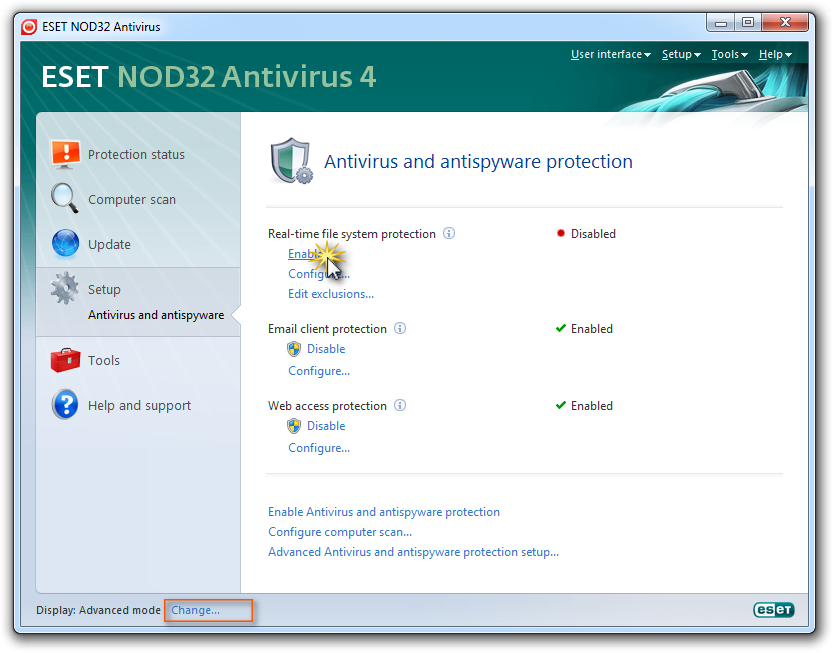
Task: Open the Antivirus and antispyware submenu item
Action: pos(156,315)
